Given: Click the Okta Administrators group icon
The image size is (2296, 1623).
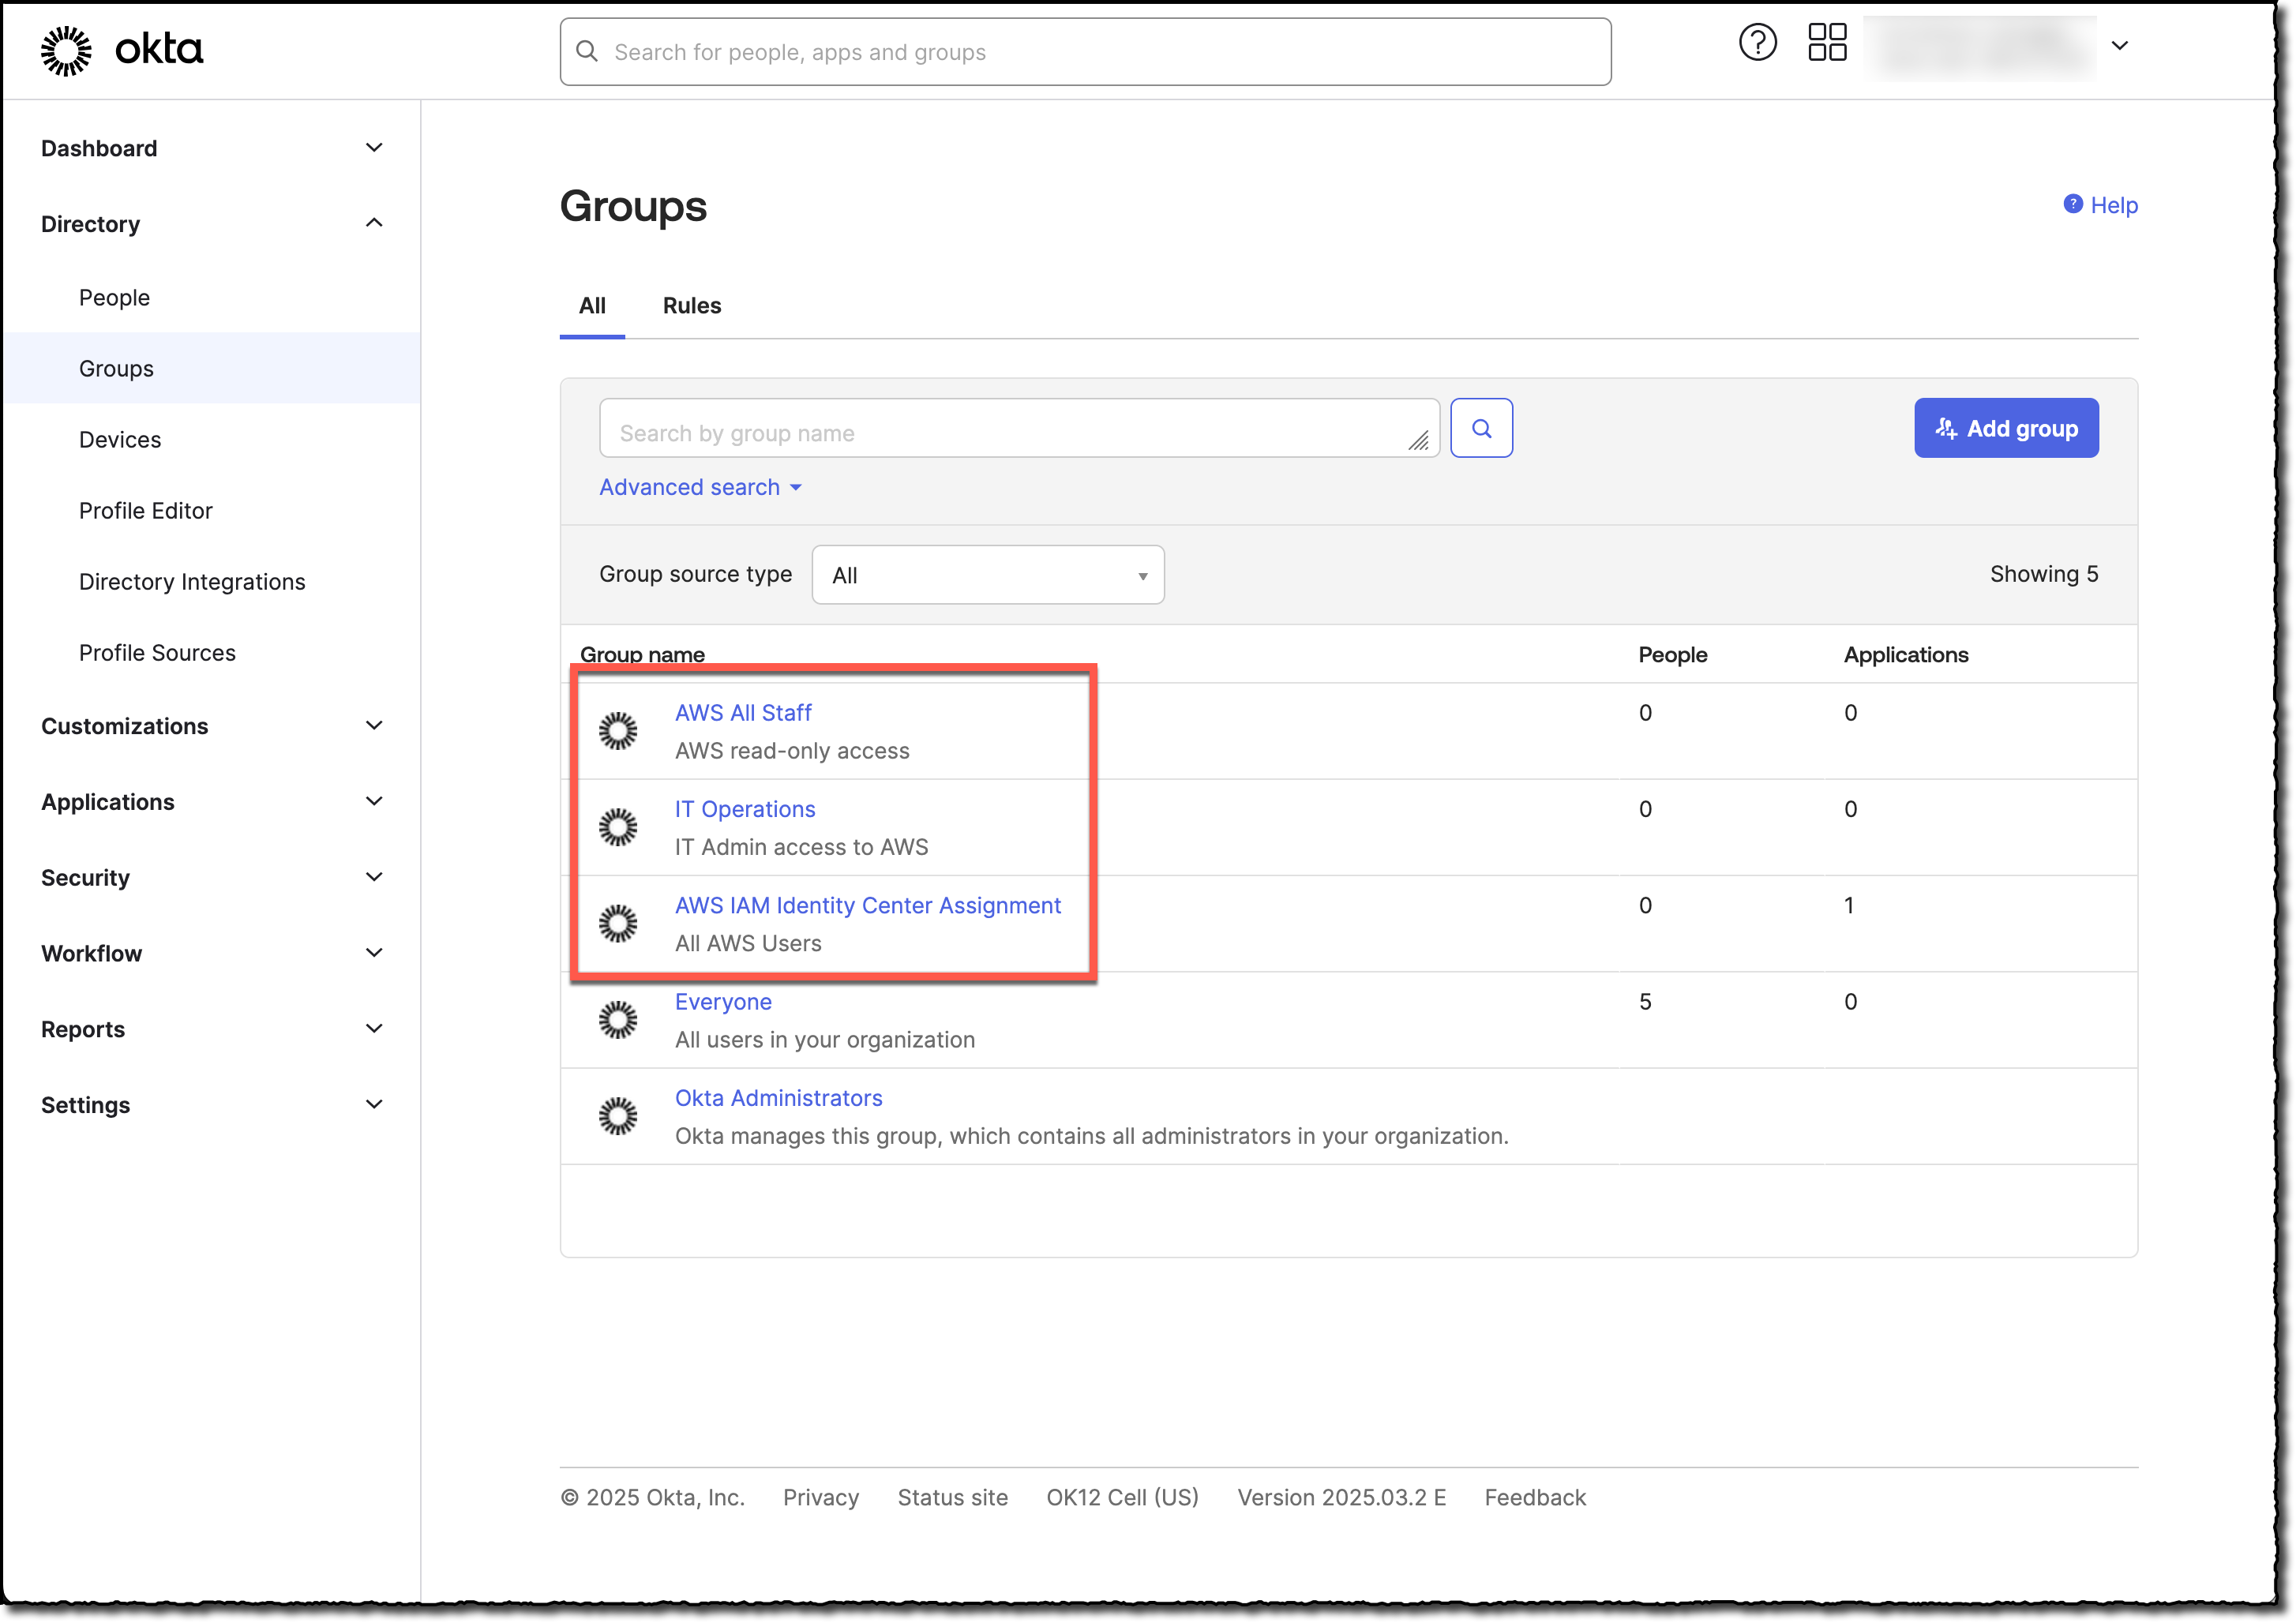Looking at the screenshot, I should pos(618,1115).
